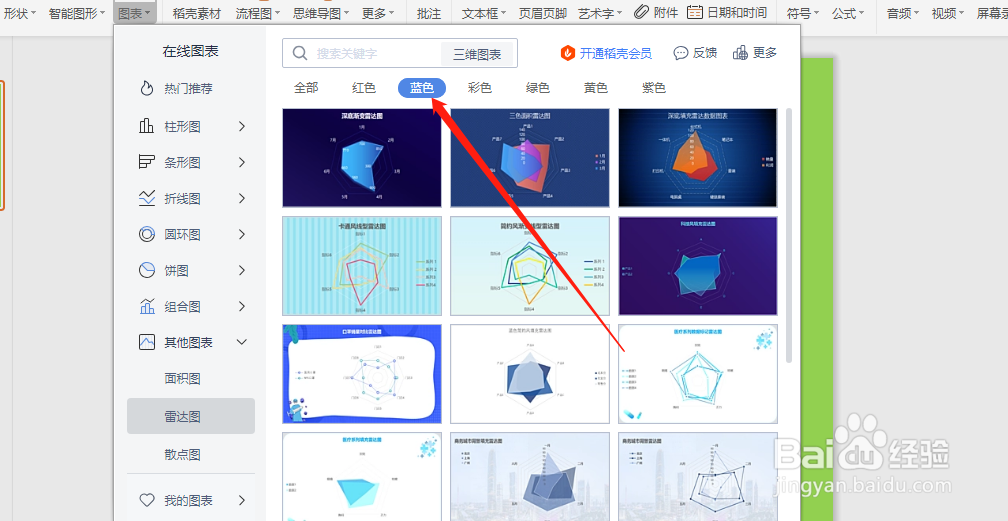Viewport: 1008px width, 521px height.
Task: Click the 柱形图 bar chart icon
Action: 147,126
